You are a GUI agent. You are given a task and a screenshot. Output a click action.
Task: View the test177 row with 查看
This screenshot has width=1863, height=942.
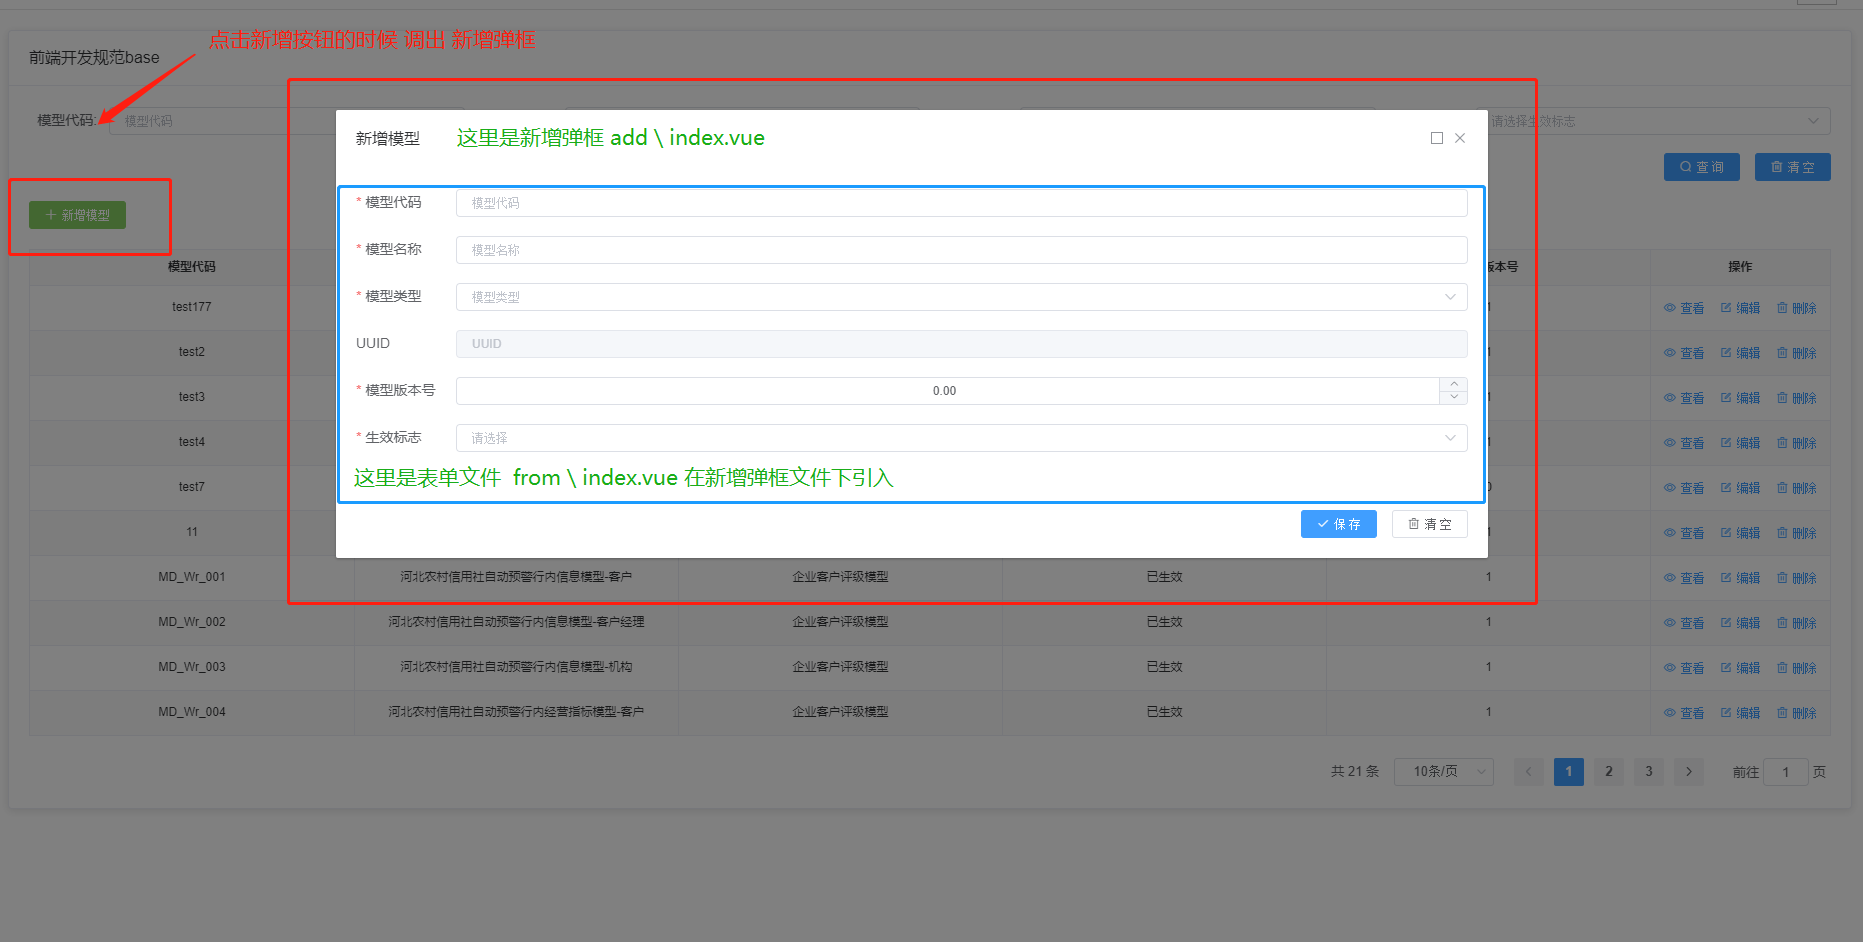(x=1684, y=308)
